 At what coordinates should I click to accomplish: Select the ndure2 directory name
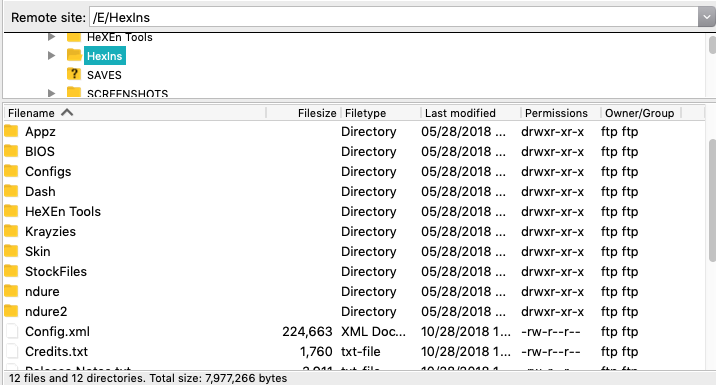[x=46, y=311]
